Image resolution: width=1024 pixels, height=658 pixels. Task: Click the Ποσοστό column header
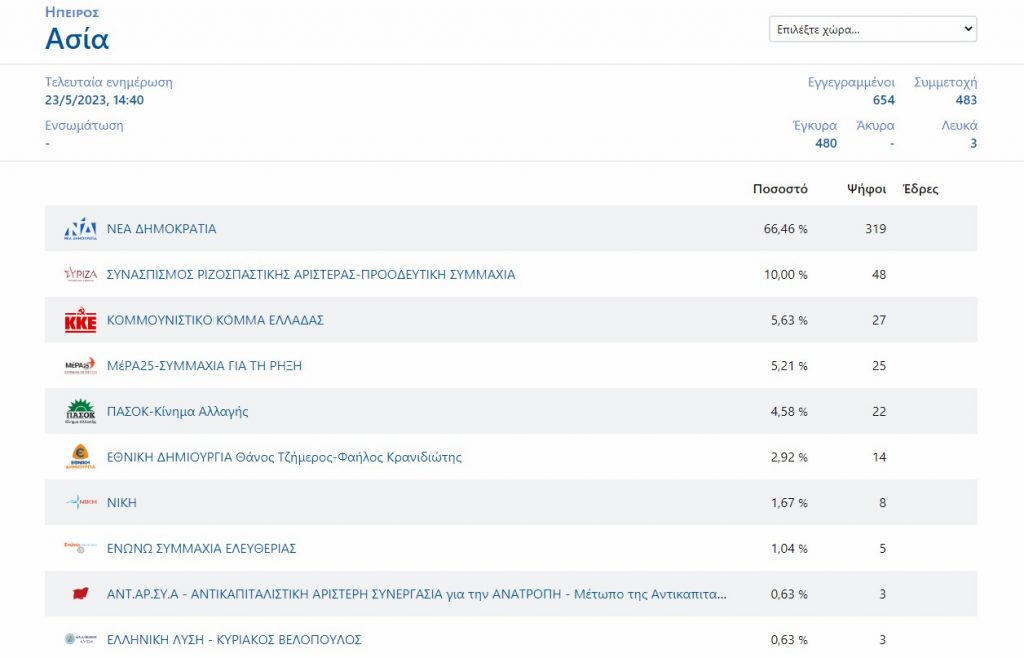[780, 189]
